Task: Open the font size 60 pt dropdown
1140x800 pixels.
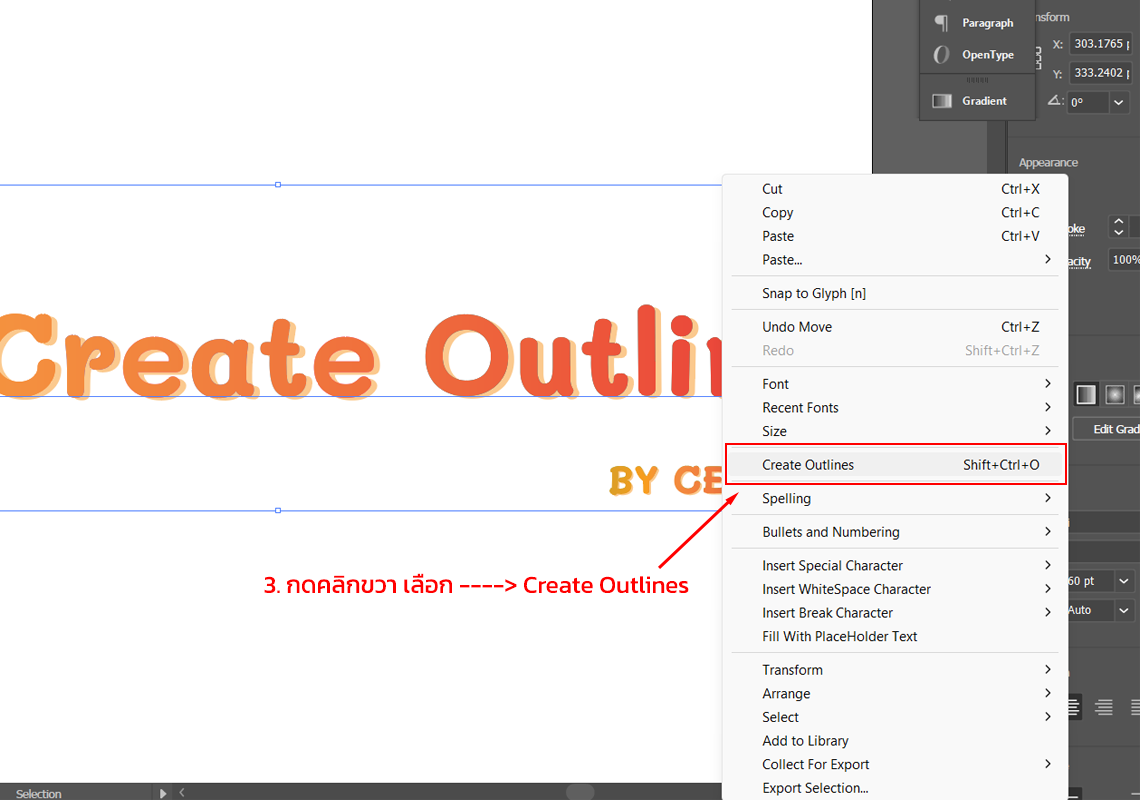Action: coord(1124,581)
